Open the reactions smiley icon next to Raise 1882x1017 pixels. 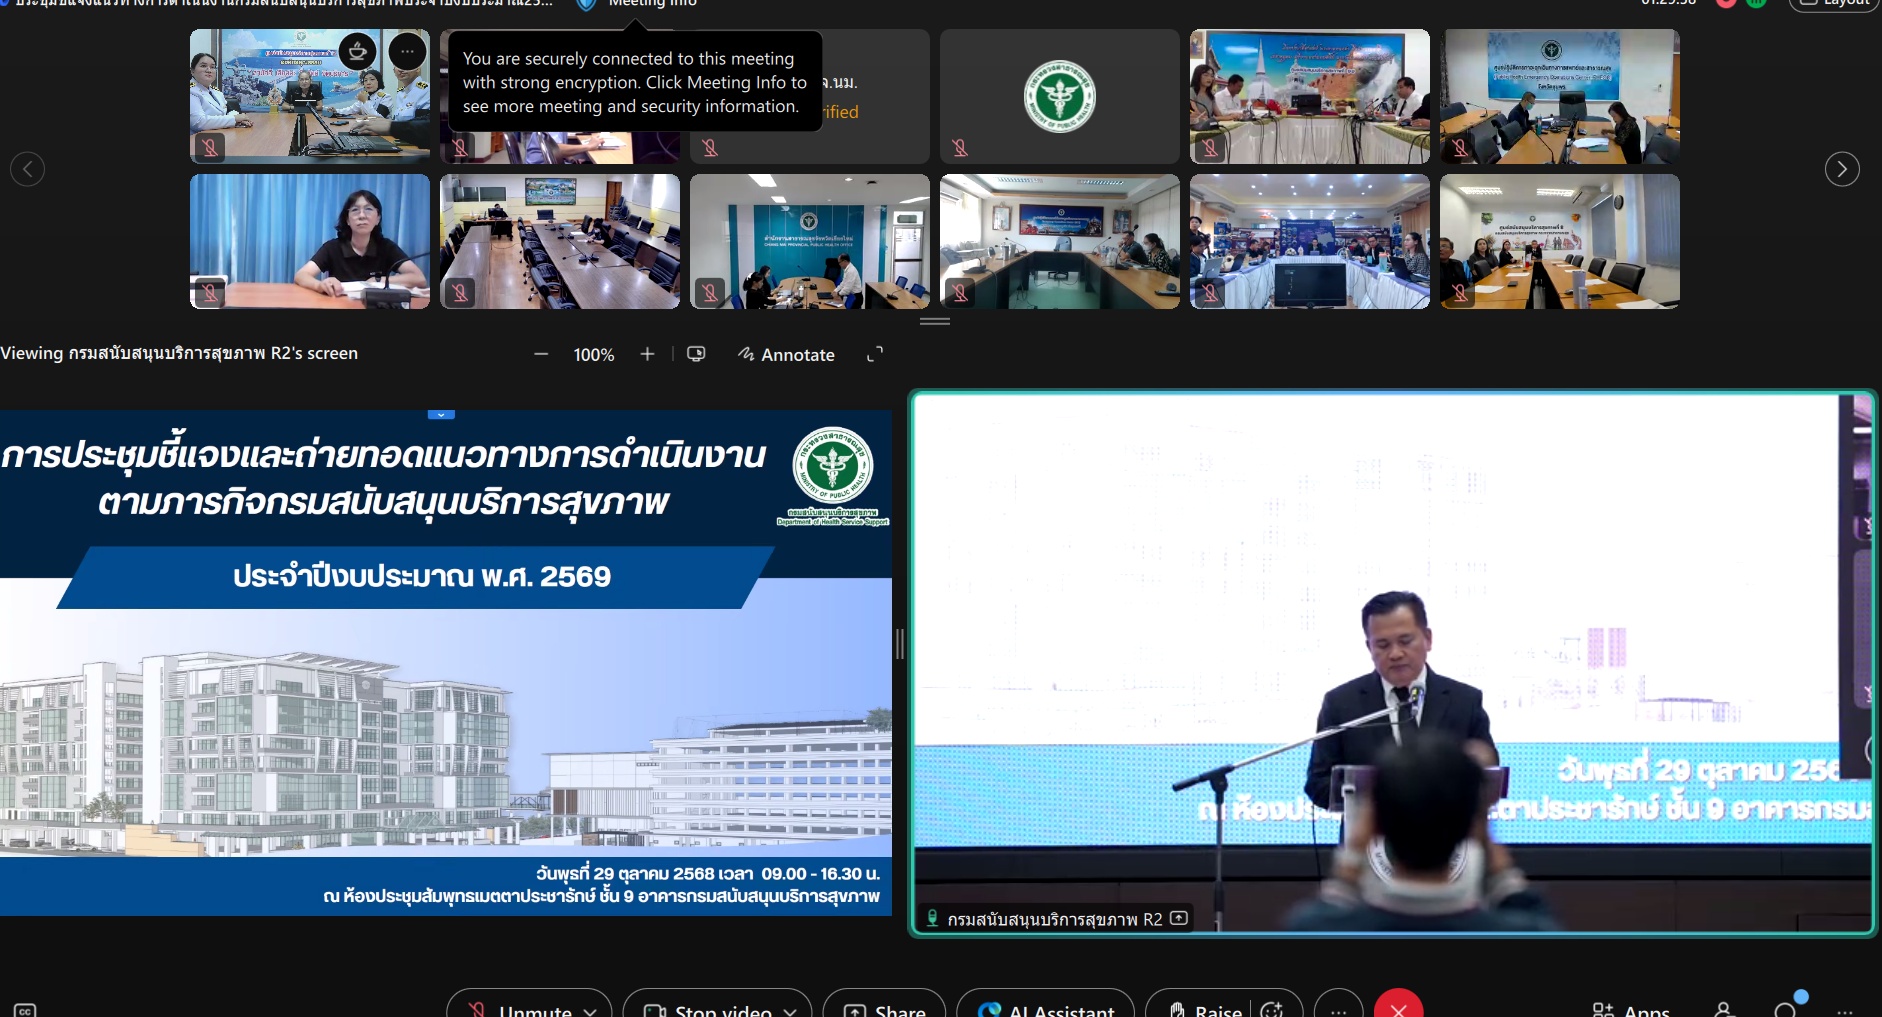pos(1272,1008)
